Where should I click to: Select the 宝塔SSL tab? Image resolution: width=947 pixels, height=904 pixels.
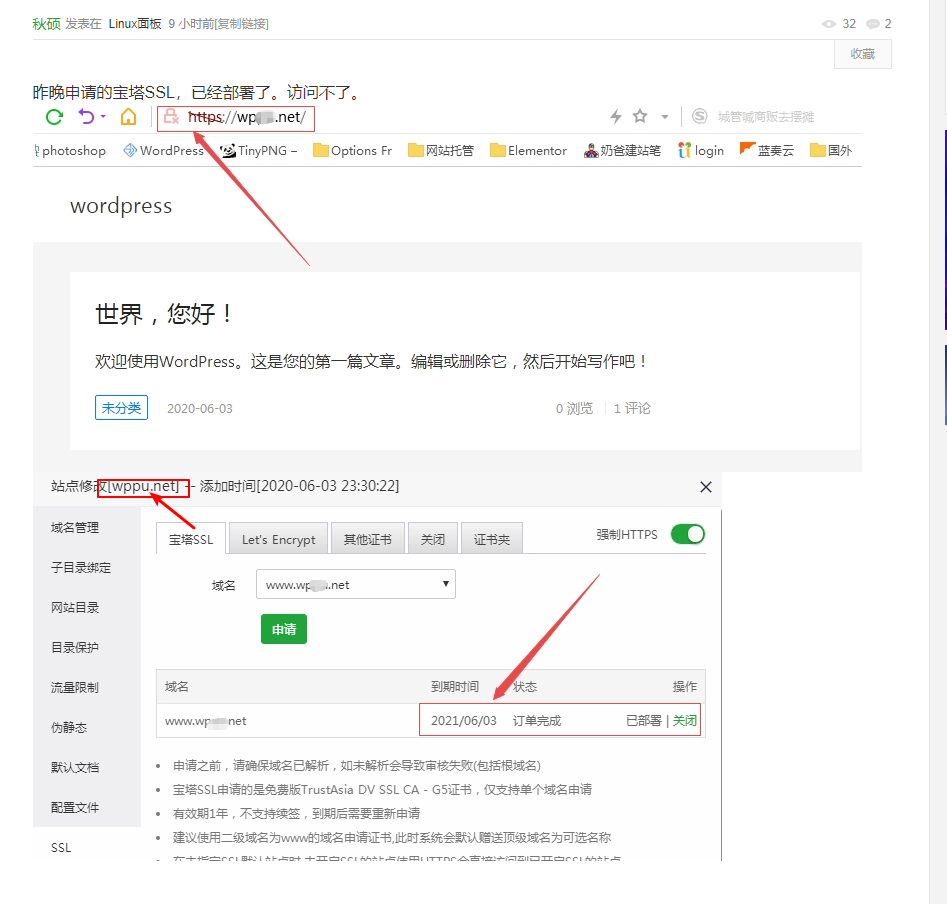coord(191,539)
